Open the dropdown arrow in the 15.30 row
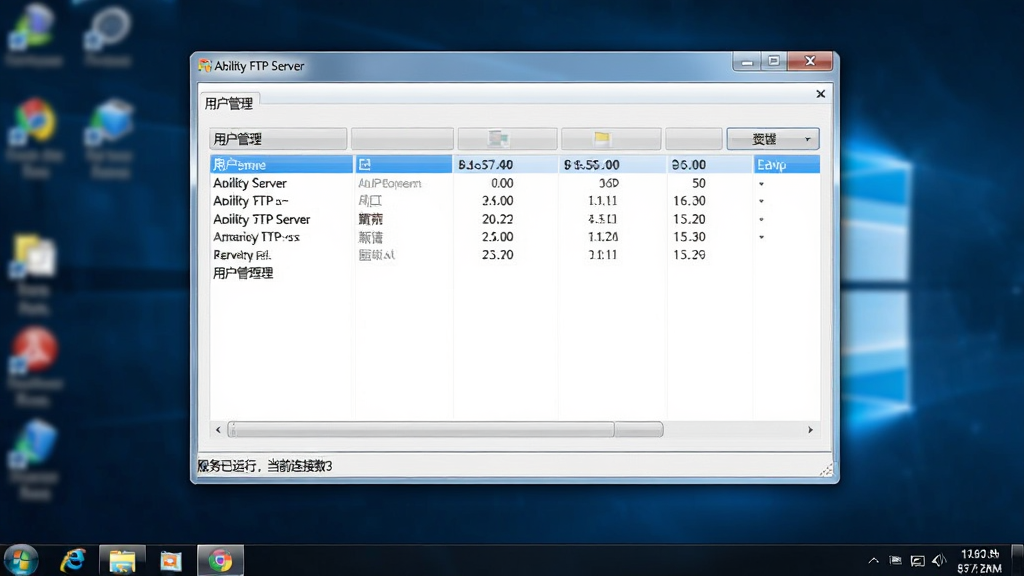 pos(761,237)
